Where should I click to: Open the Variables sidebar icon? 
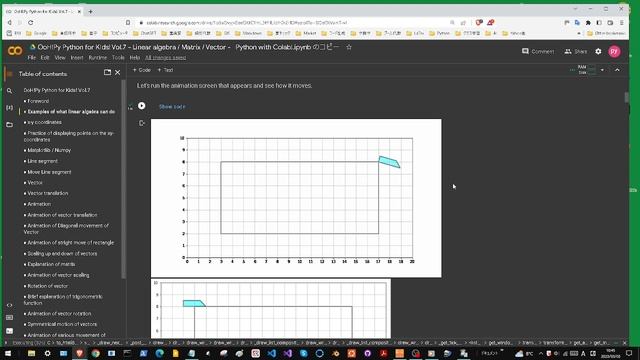[9, 107]
